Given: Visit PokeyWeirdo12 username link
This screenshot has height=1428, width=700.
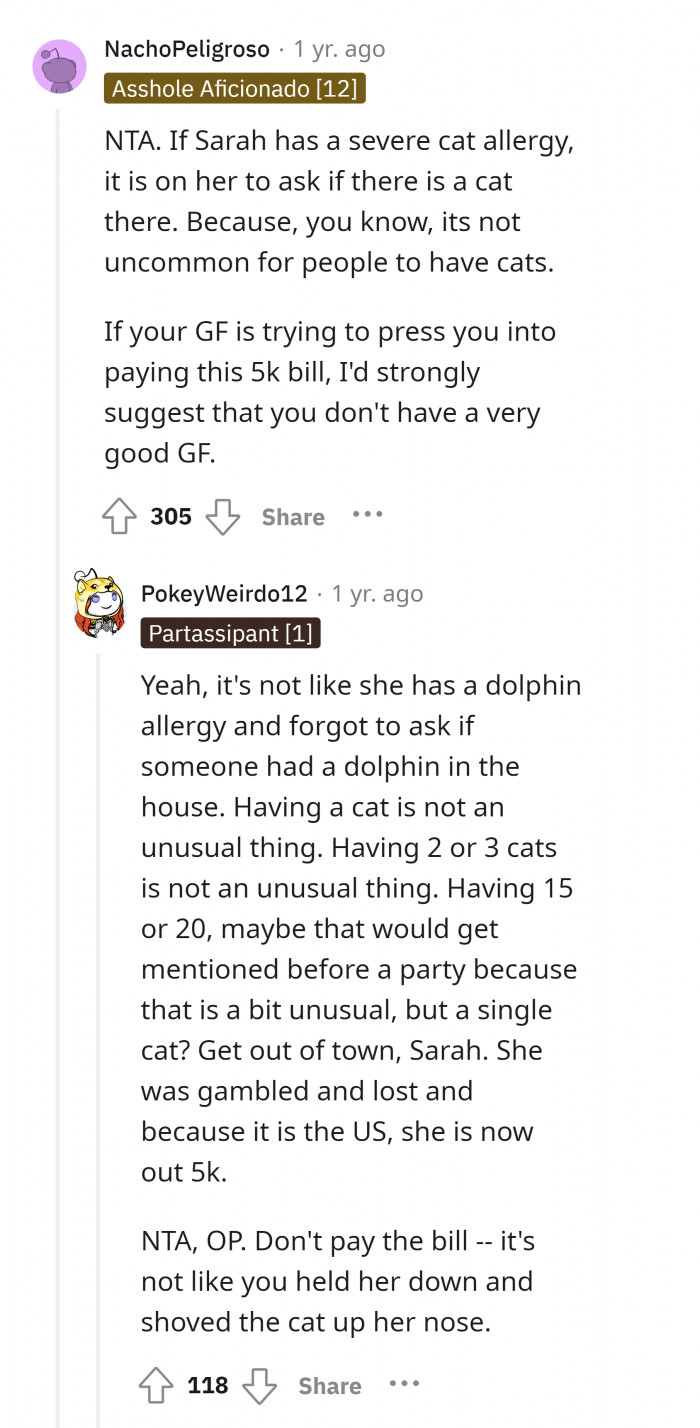Looking at the screenshot, I should tap(224, 593).
